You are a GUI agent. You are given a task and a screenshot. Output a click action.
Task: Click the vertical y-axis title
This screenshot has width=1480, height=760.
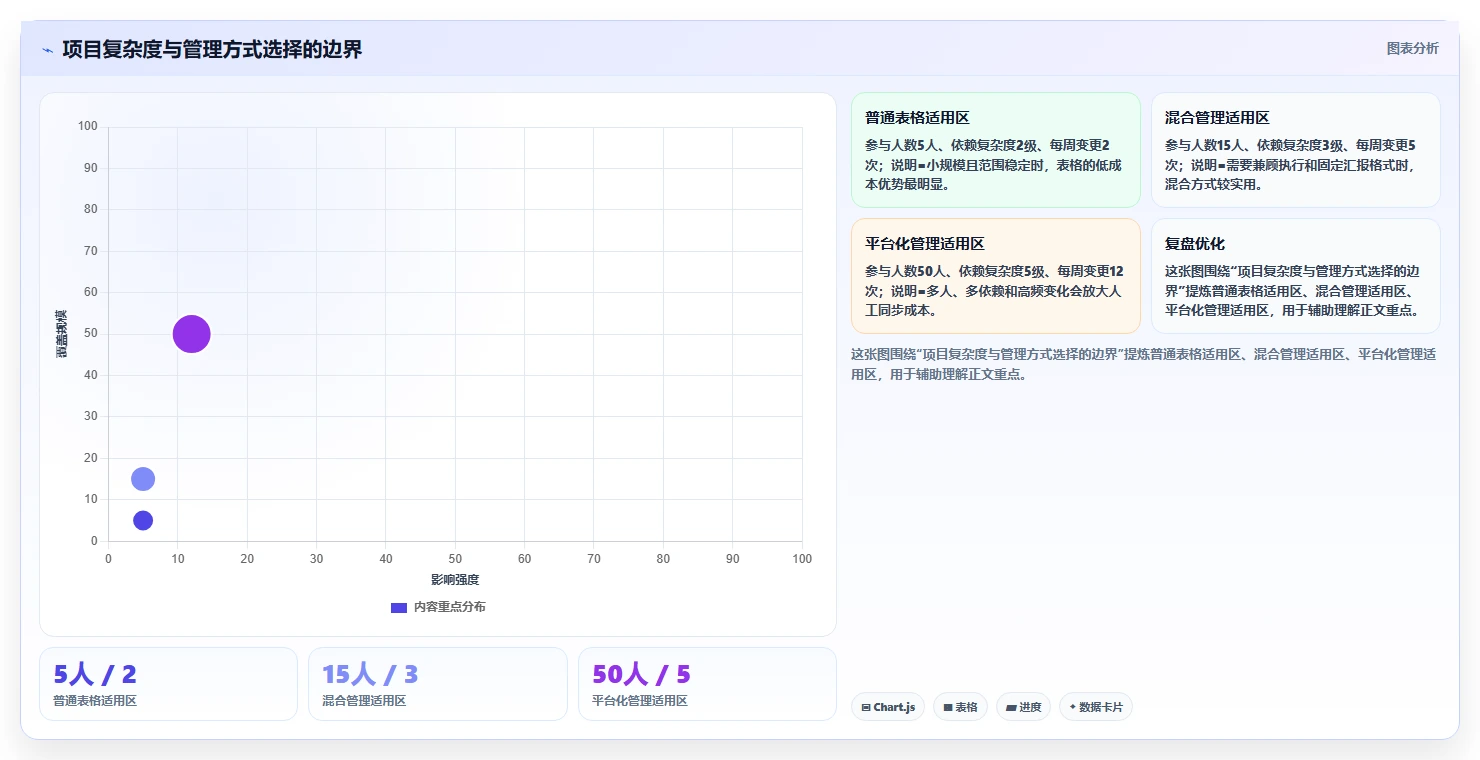(x=62, y=334)
